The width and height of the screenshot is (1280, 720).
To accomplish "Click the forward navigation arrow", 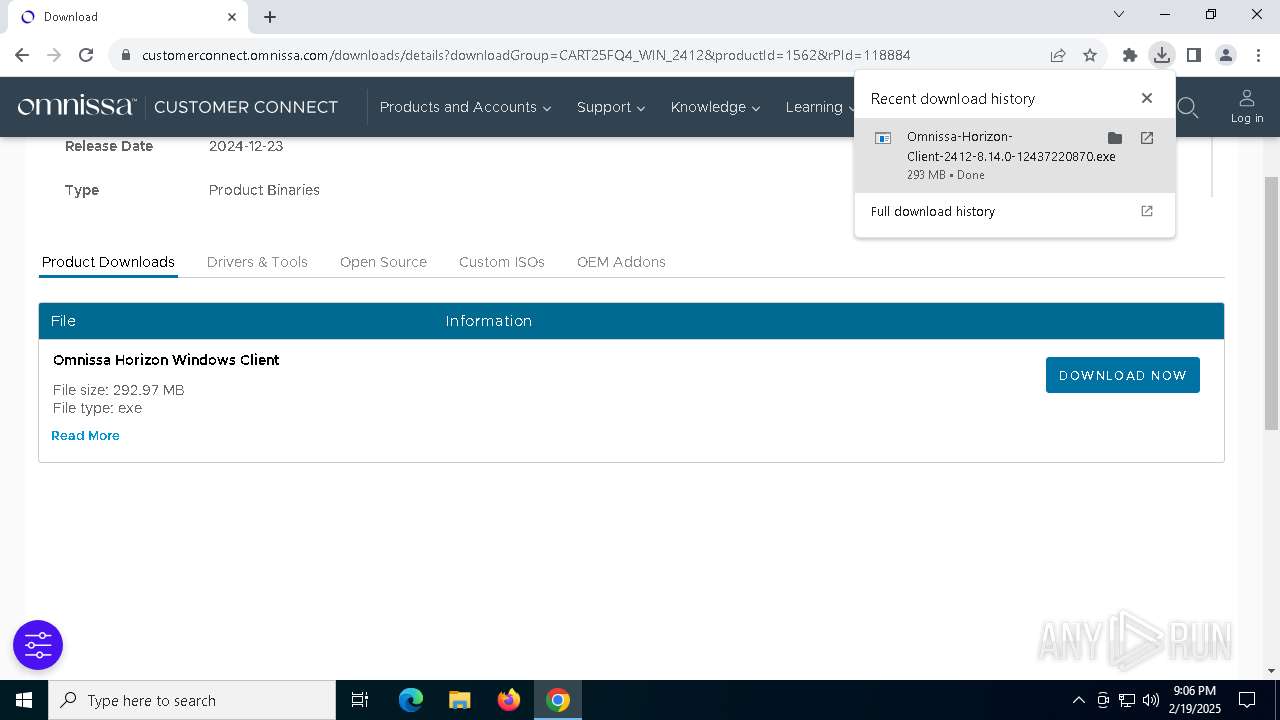I will (54, 55).
